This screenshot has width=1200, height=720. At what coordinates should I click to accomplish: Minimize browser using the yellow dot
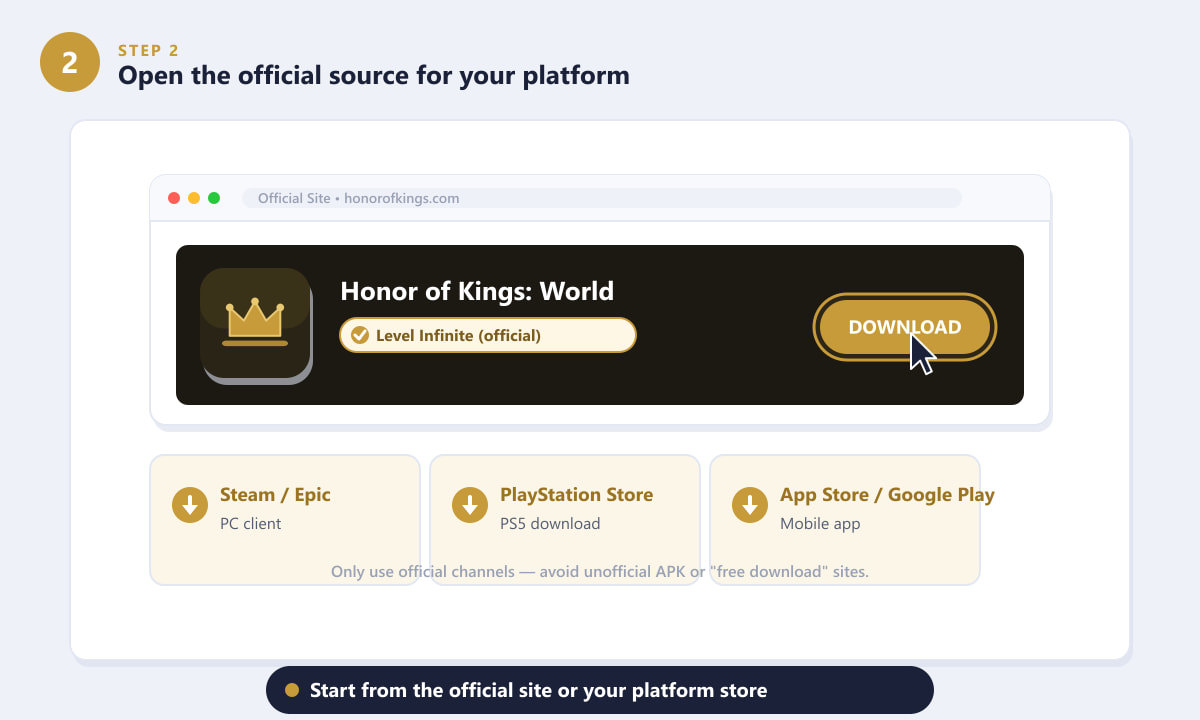194,198
